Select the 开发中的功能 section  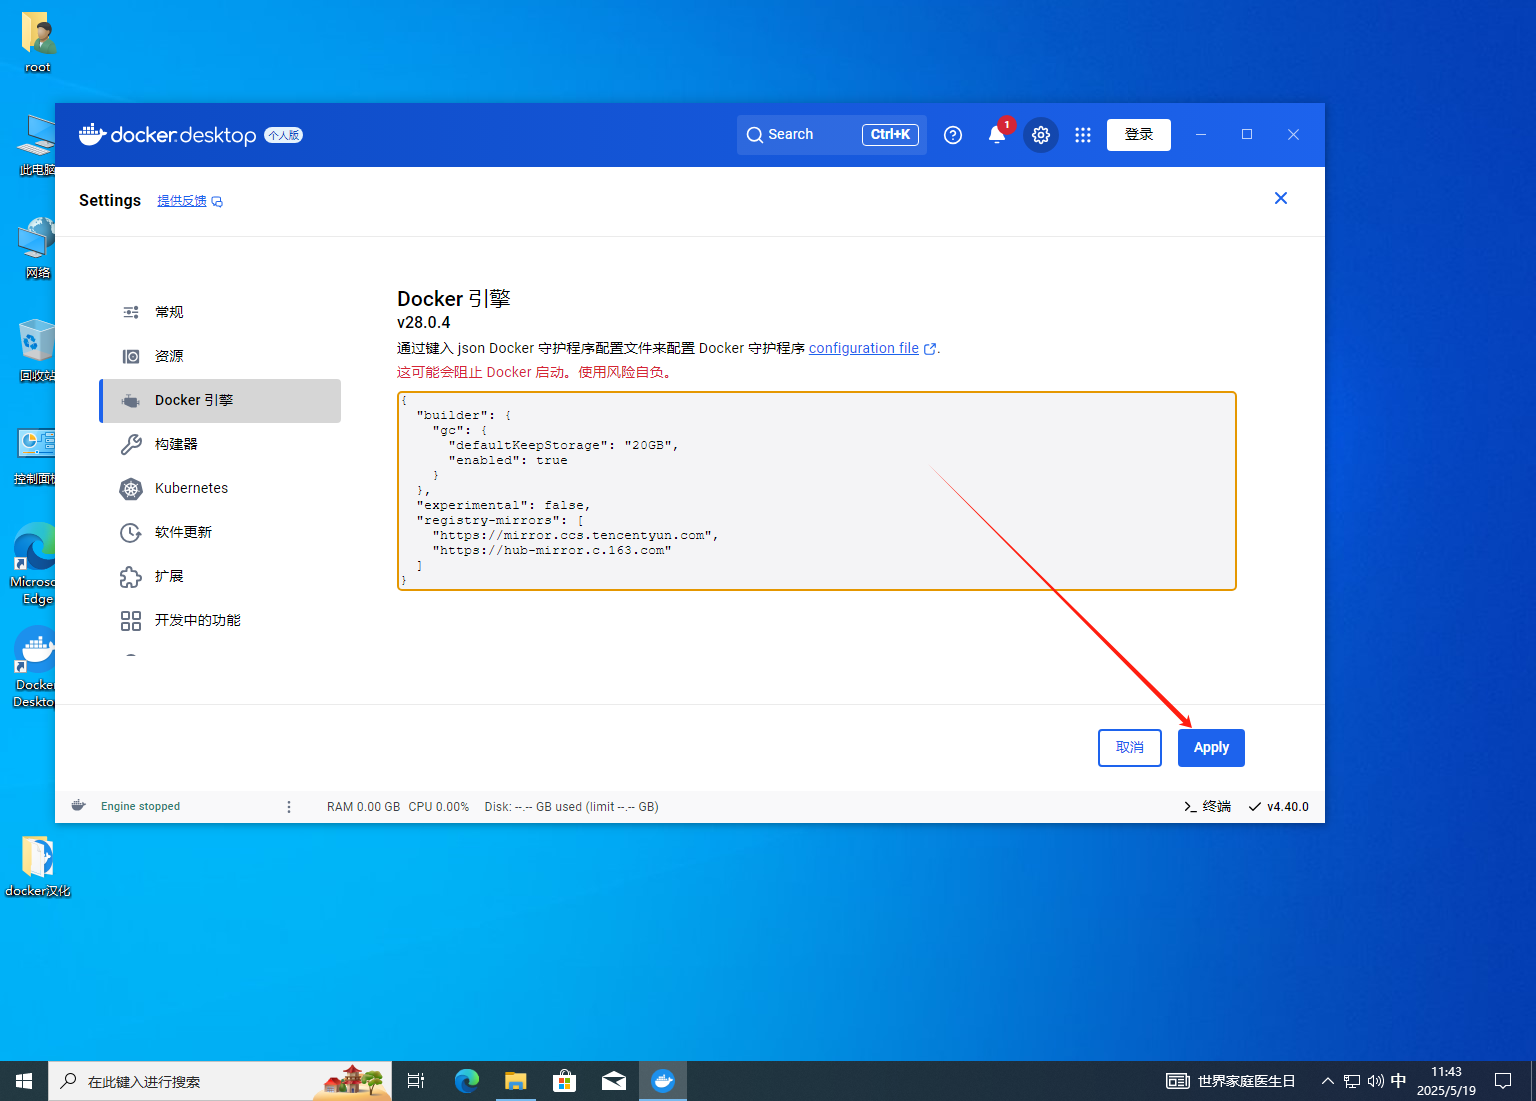220,620
